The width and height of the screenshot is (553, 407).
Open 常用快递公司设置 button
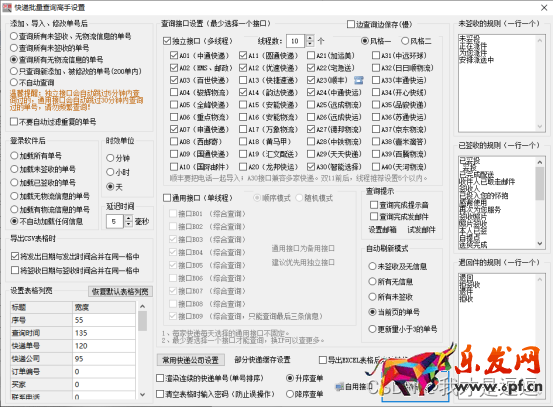click(190, 360)
